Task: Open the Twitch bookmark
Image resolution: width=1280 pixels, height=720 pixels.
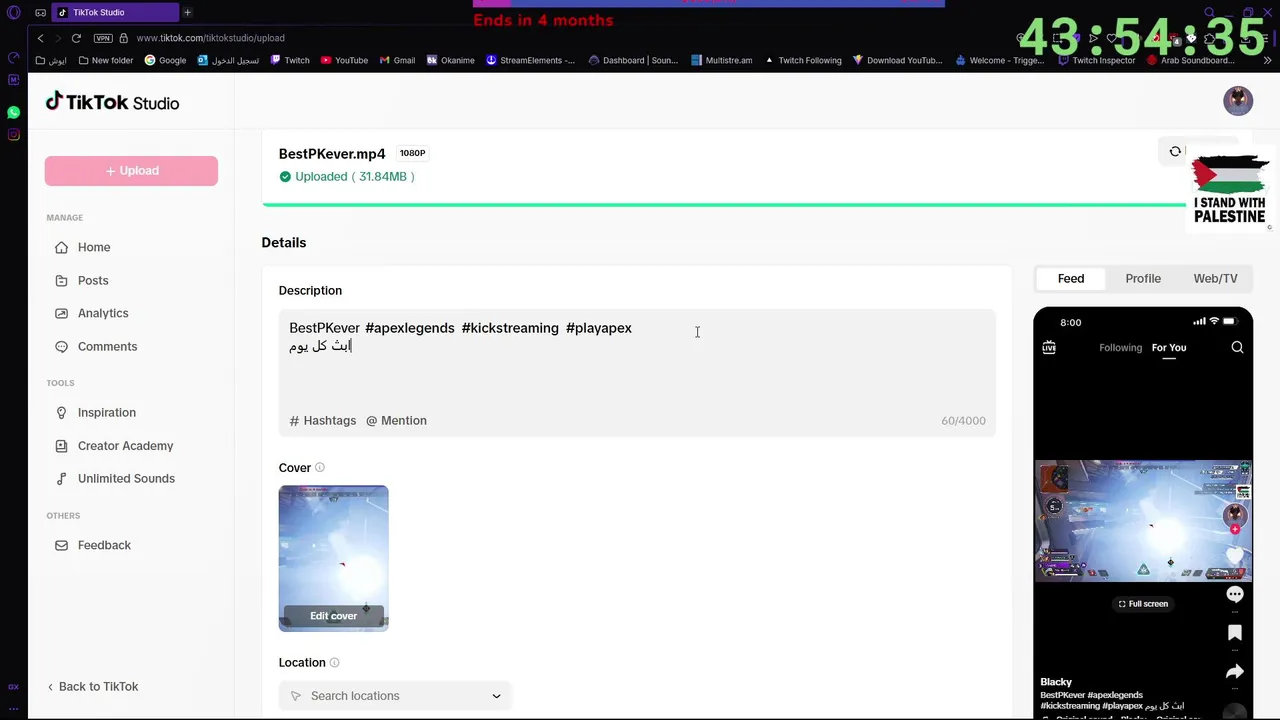Action: click(x=288, y=60)
